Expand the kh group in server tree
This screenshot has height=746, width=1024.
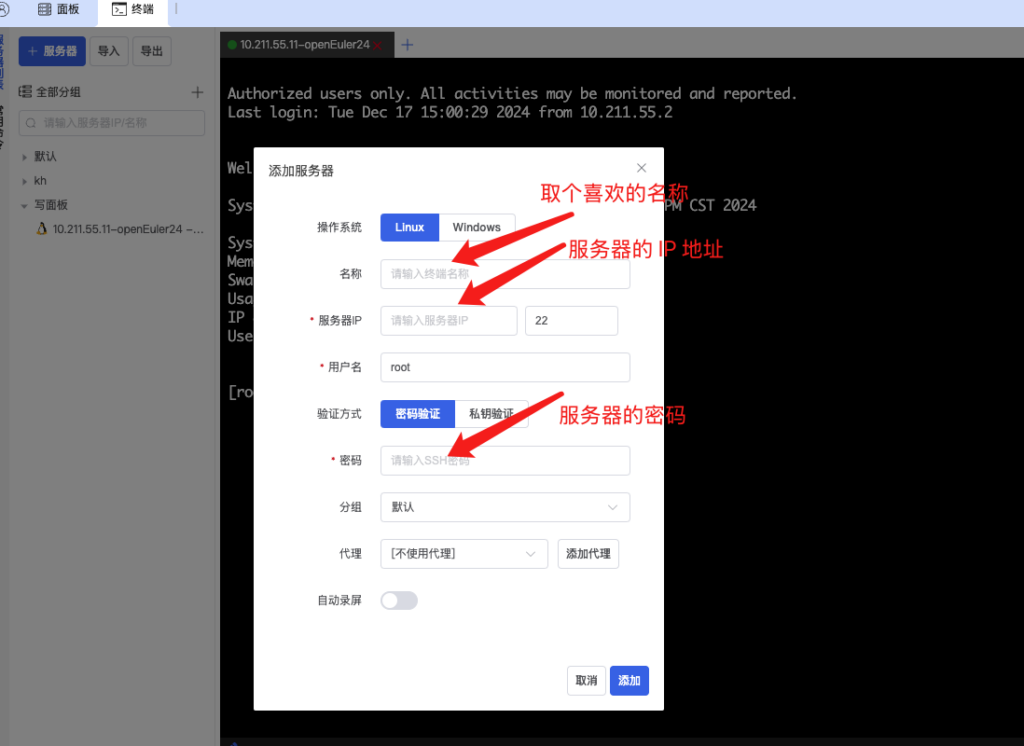tap(25, 181)
